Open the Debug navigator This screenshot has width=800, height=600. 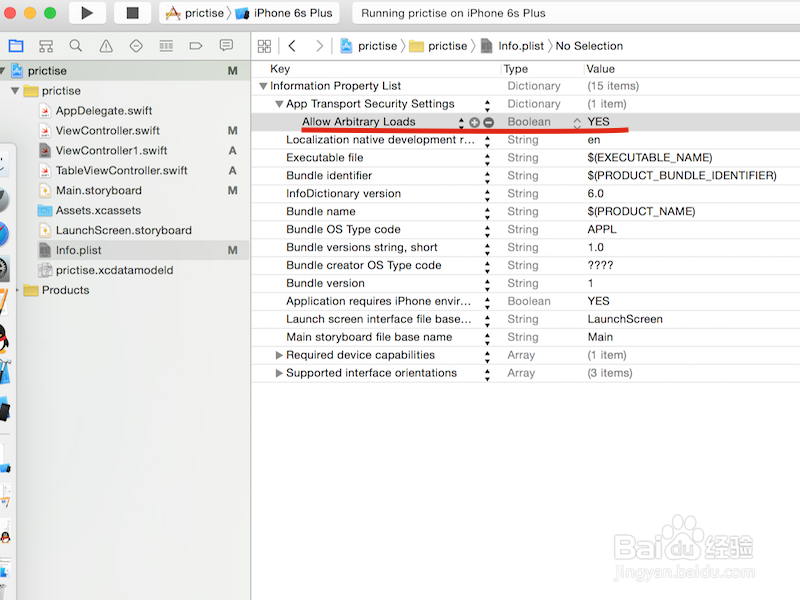coord(166,46)
